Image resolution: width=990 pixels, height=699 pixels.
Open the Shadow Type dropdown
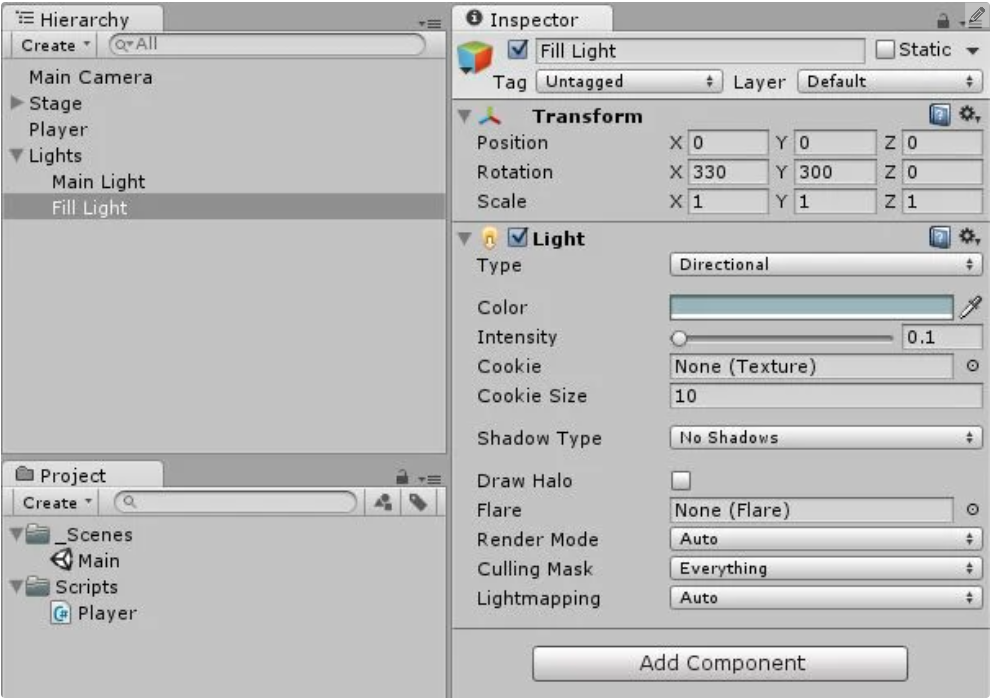click(825, 438)
